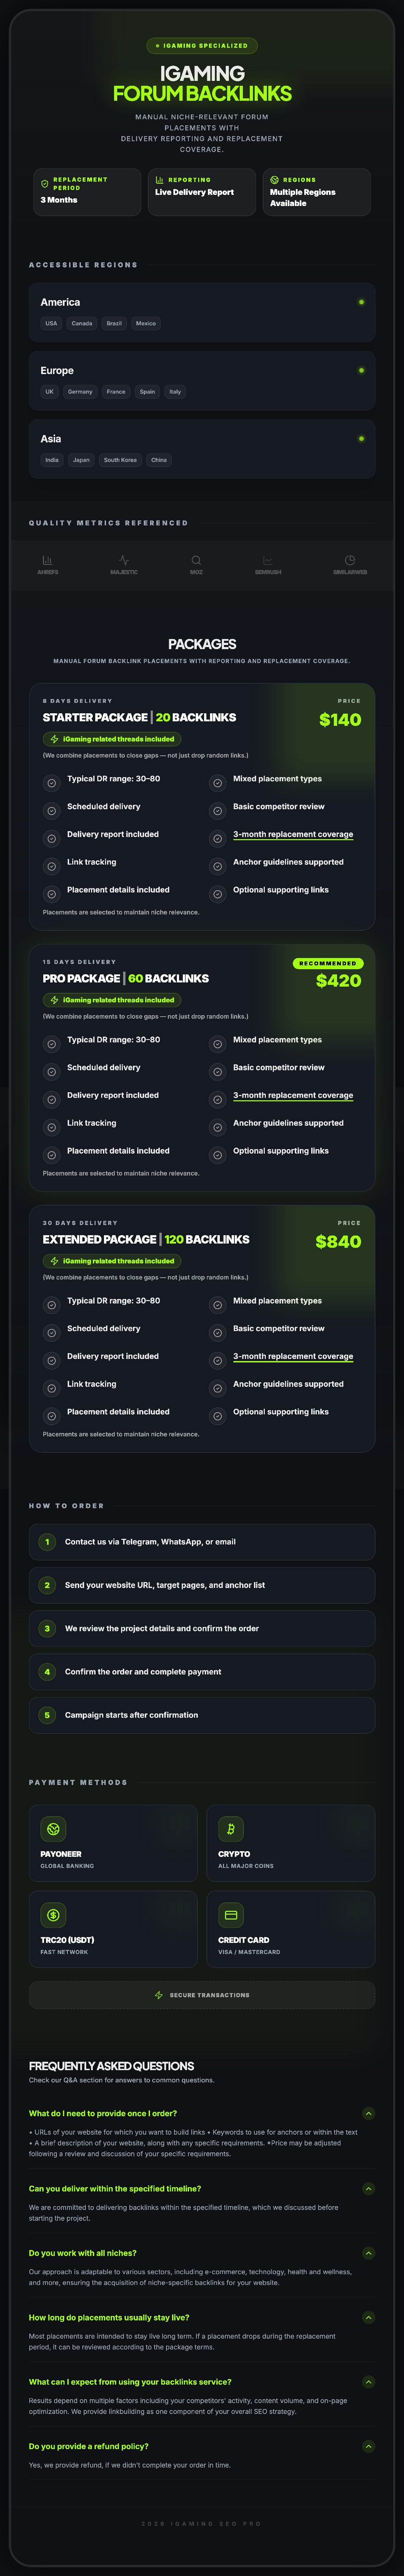The width and height of the screenshot is (404, 2576).
Task: Click the Moz search icon
Action: pos(196,560)
